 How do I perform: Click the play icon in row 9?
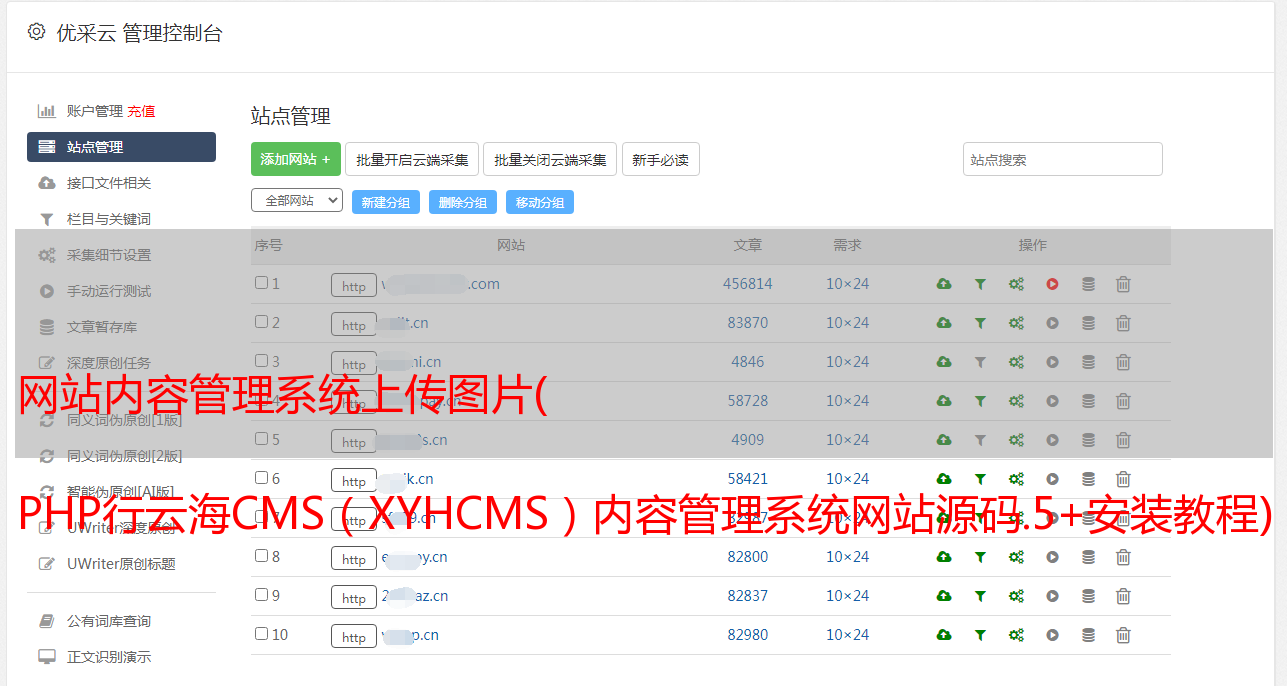click(x=1052, y=596)
